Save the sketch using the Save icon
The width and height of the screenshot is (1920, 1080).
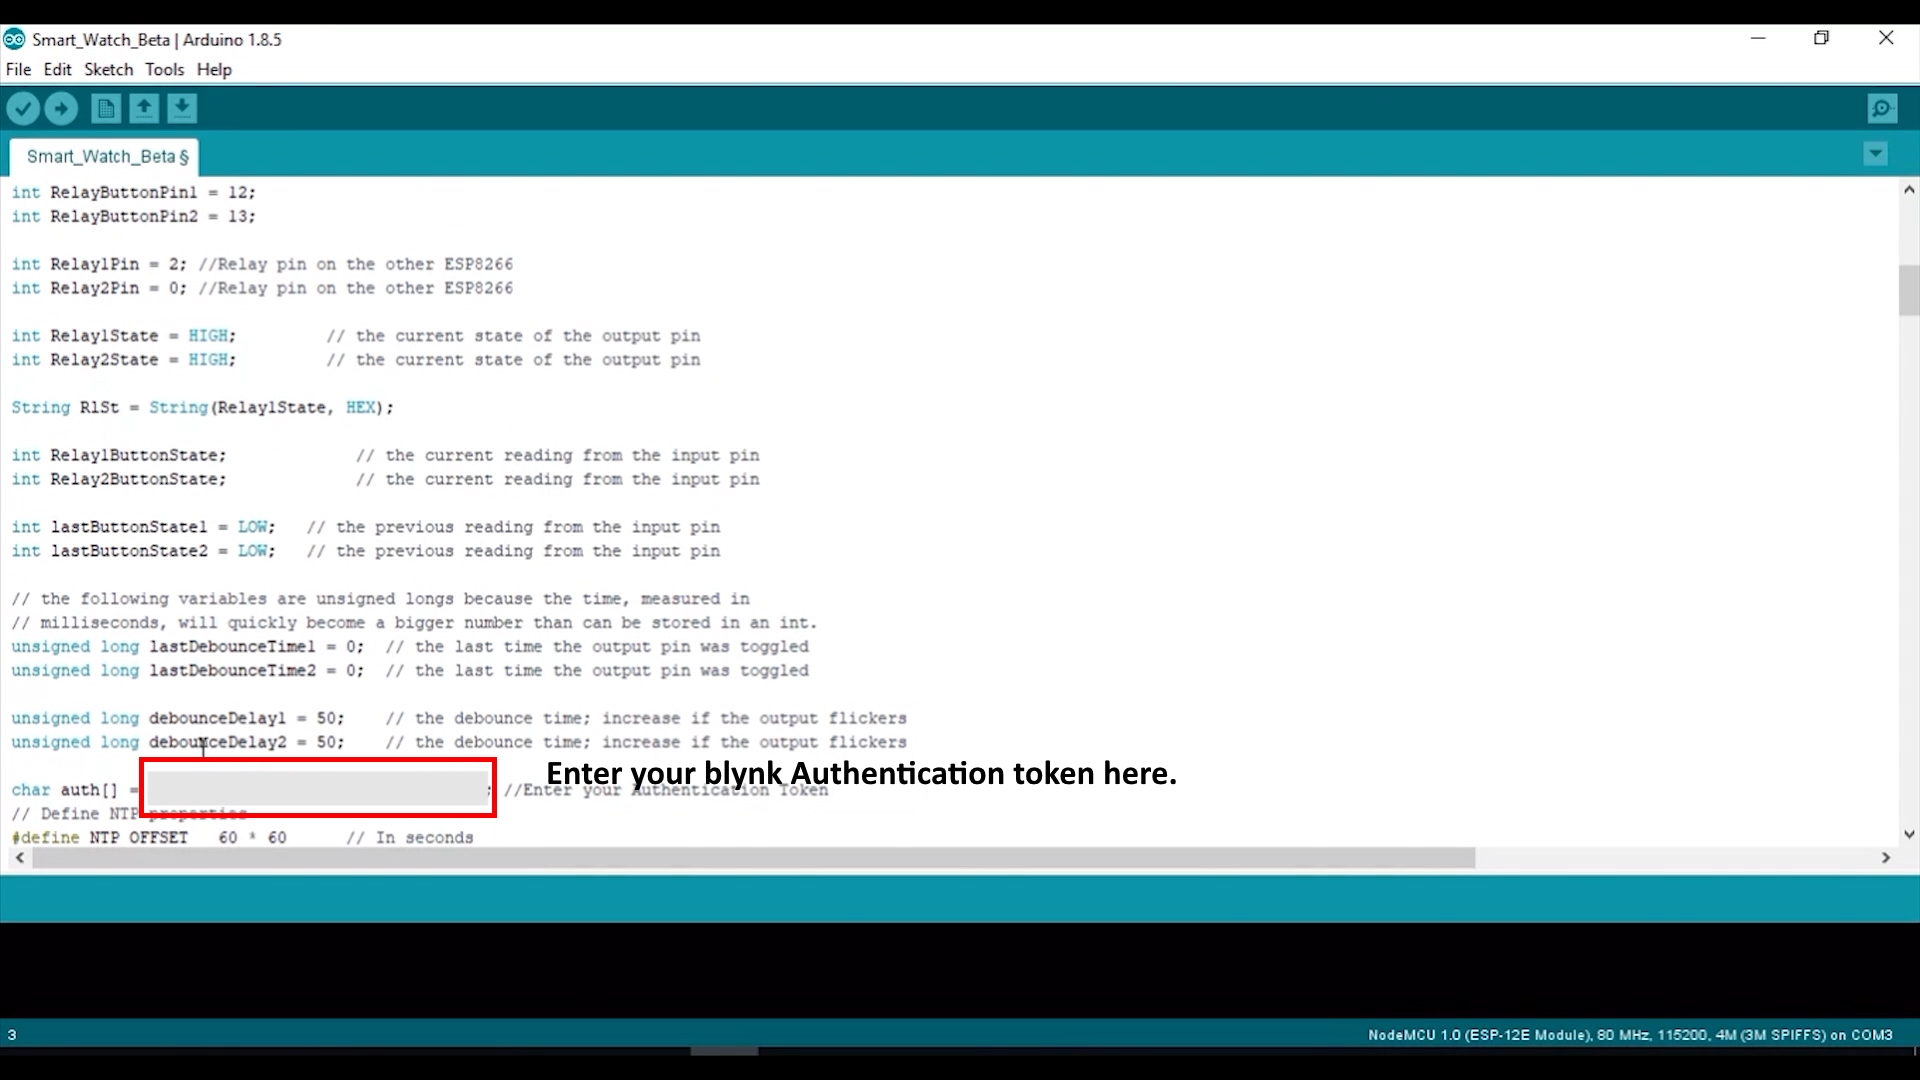pos(181,108)
